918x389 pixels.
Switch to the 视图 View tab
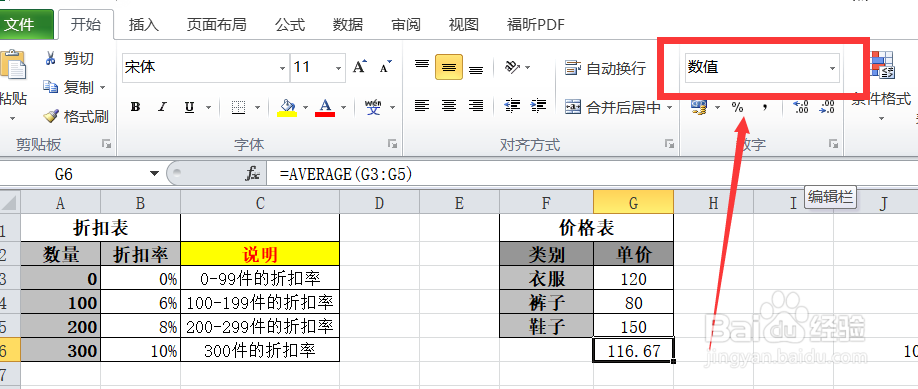[x=464, y=25]
